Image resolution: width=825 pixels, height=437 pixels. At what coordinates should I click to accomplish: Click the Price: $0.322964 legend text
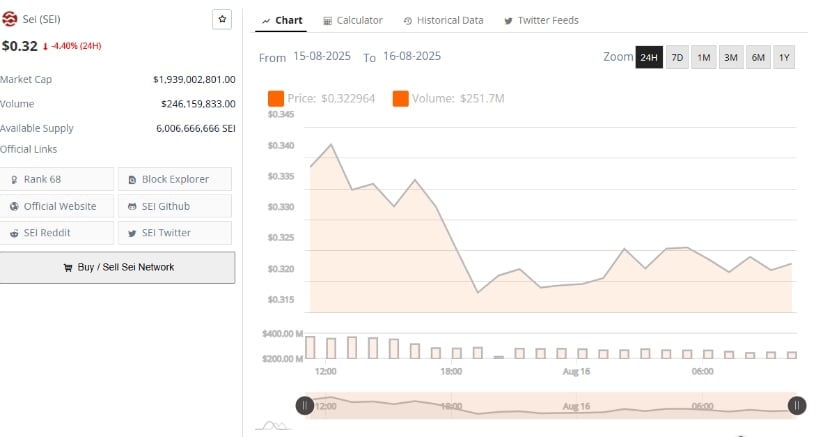point(331,98)
